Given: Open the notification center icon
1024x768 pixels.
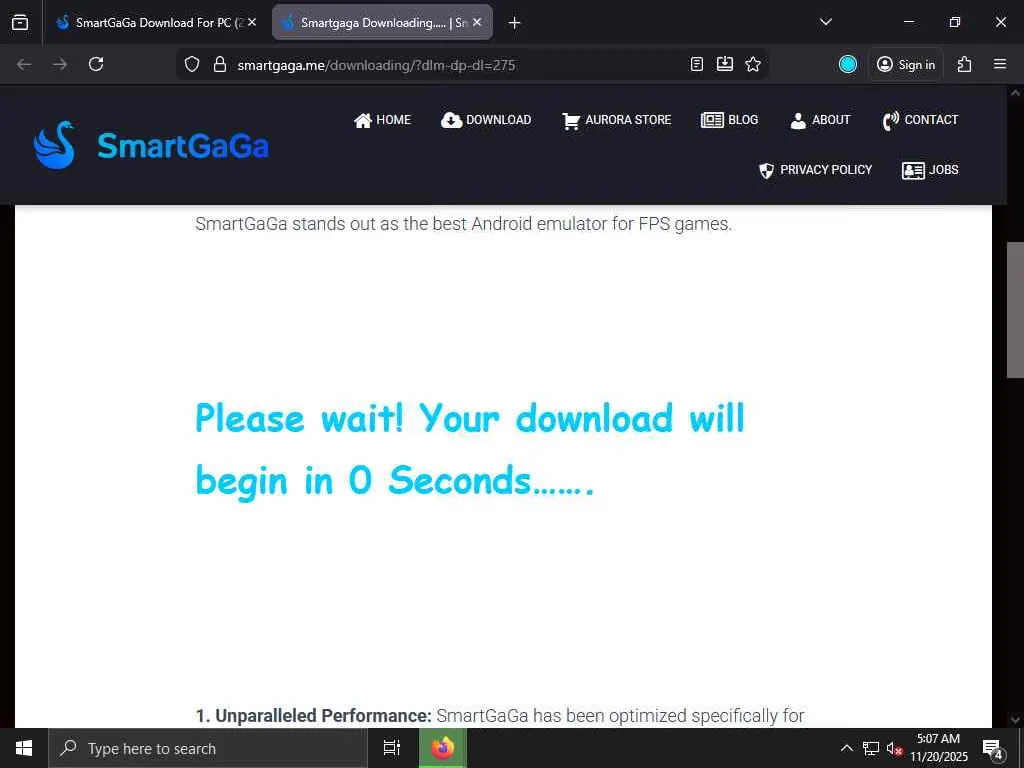Looking at the screenshot, I should (x=992, y=748).
